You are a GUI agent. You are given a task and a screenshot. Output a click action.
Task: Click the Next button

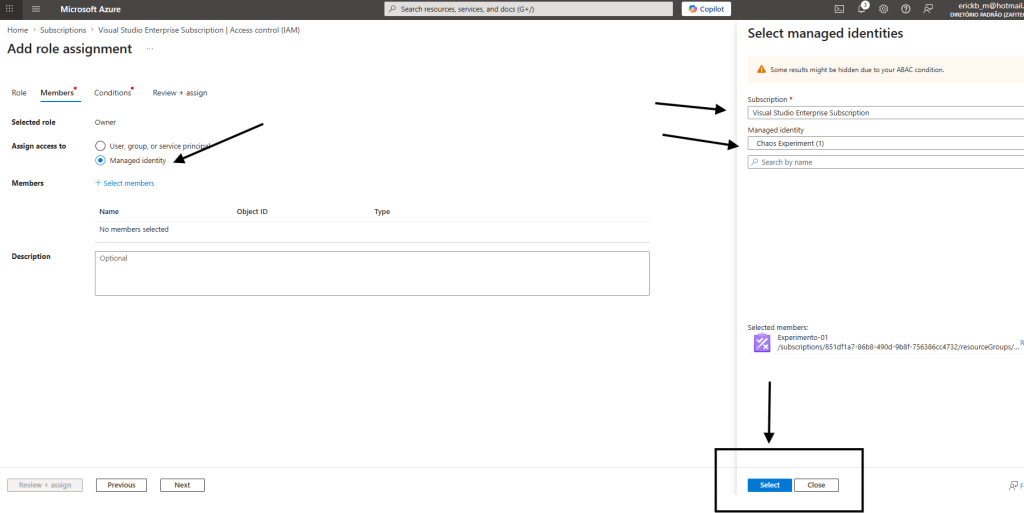pos(182,485)
